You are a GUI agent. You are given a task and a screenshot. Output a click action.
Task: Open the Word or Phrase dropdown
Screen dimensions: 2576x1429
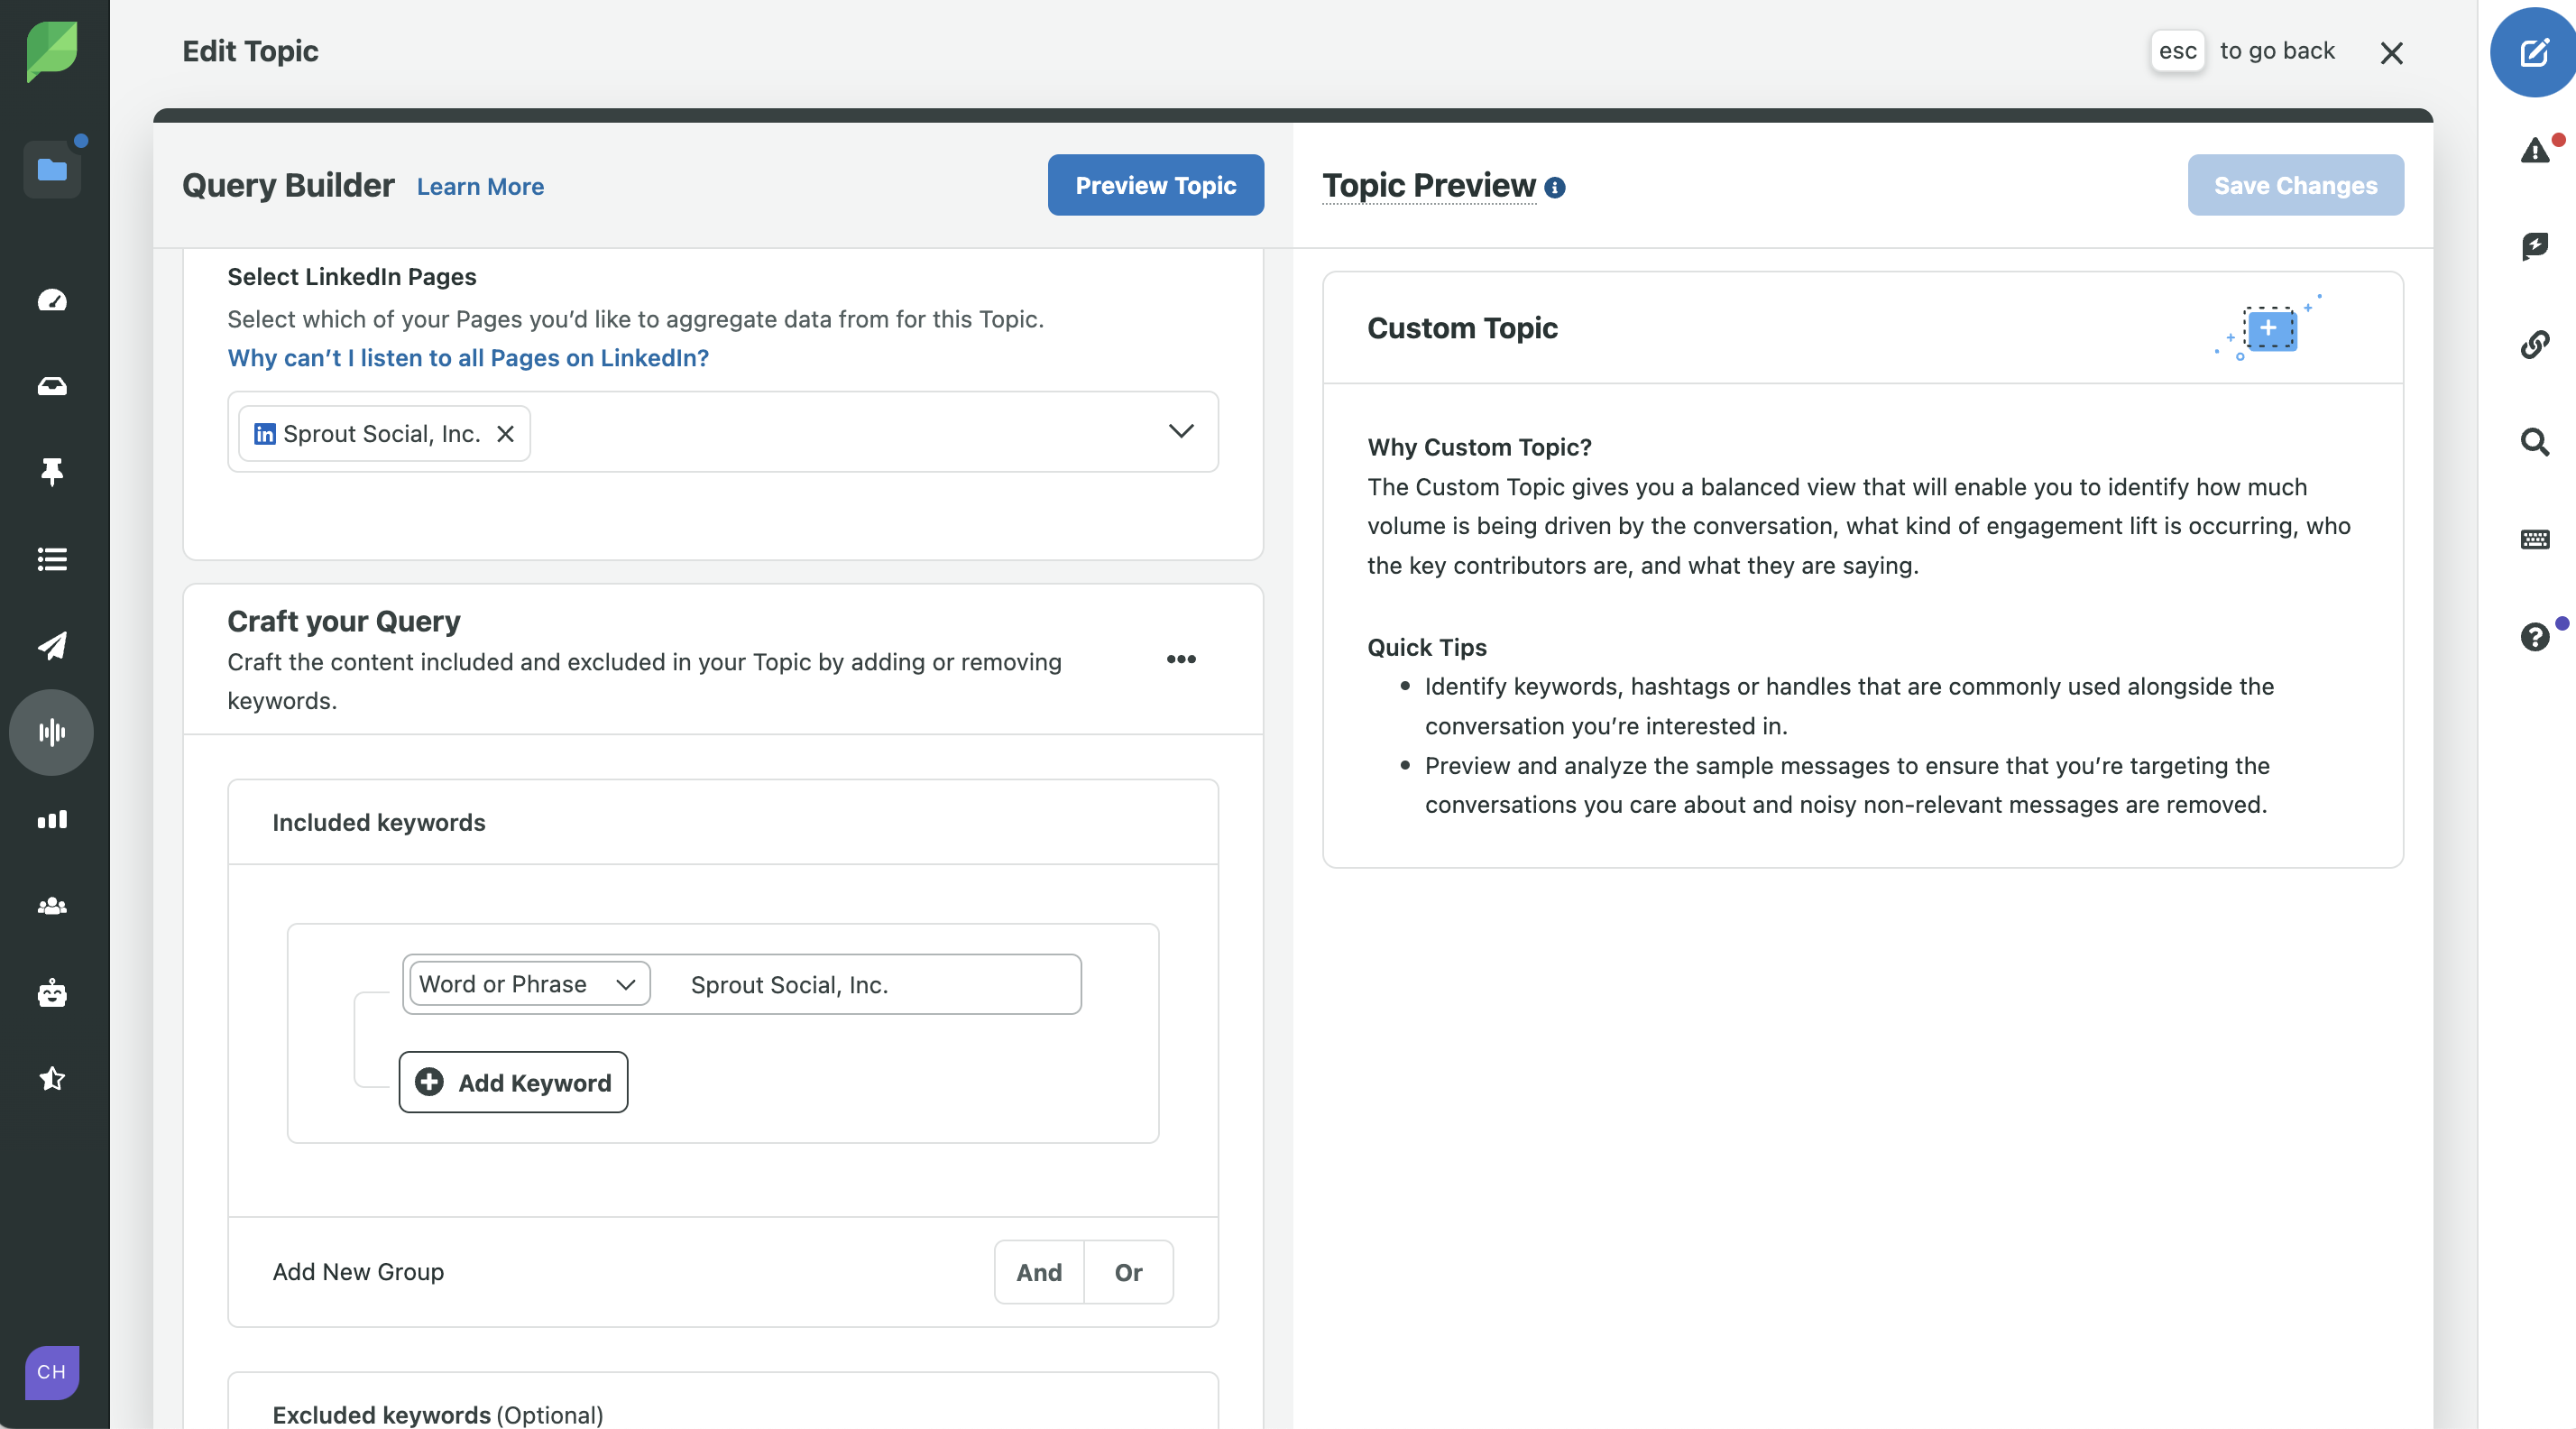coord(528,983)
